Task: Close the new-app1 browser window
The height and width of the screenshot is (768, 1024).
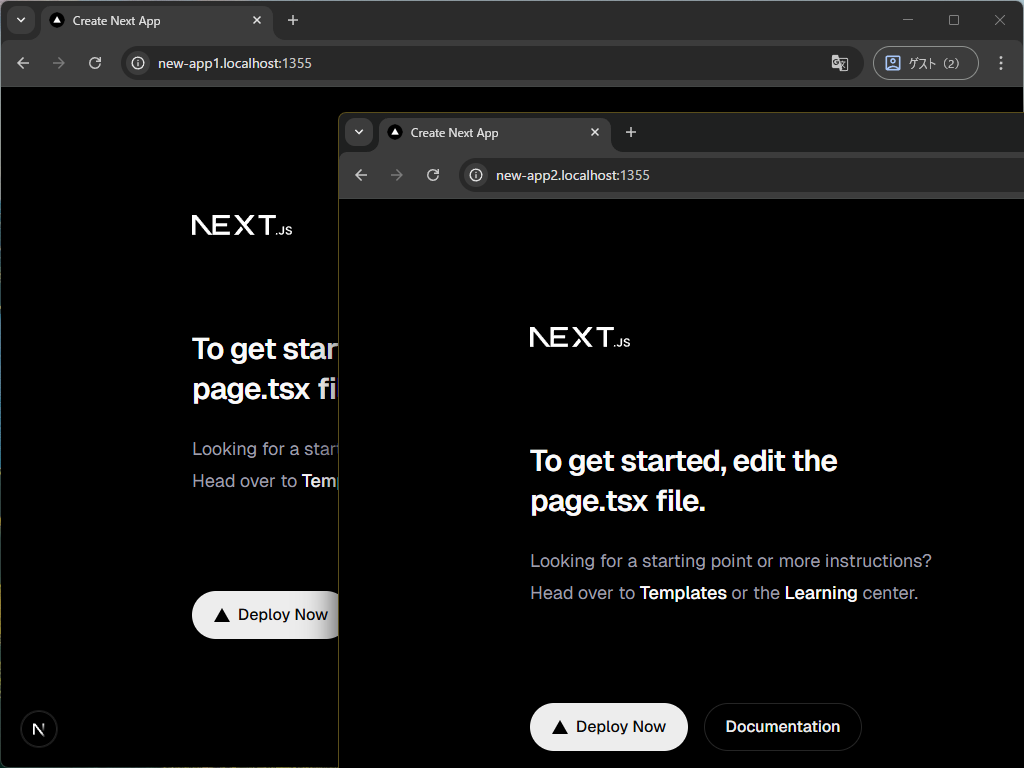Action: [999, 20]
